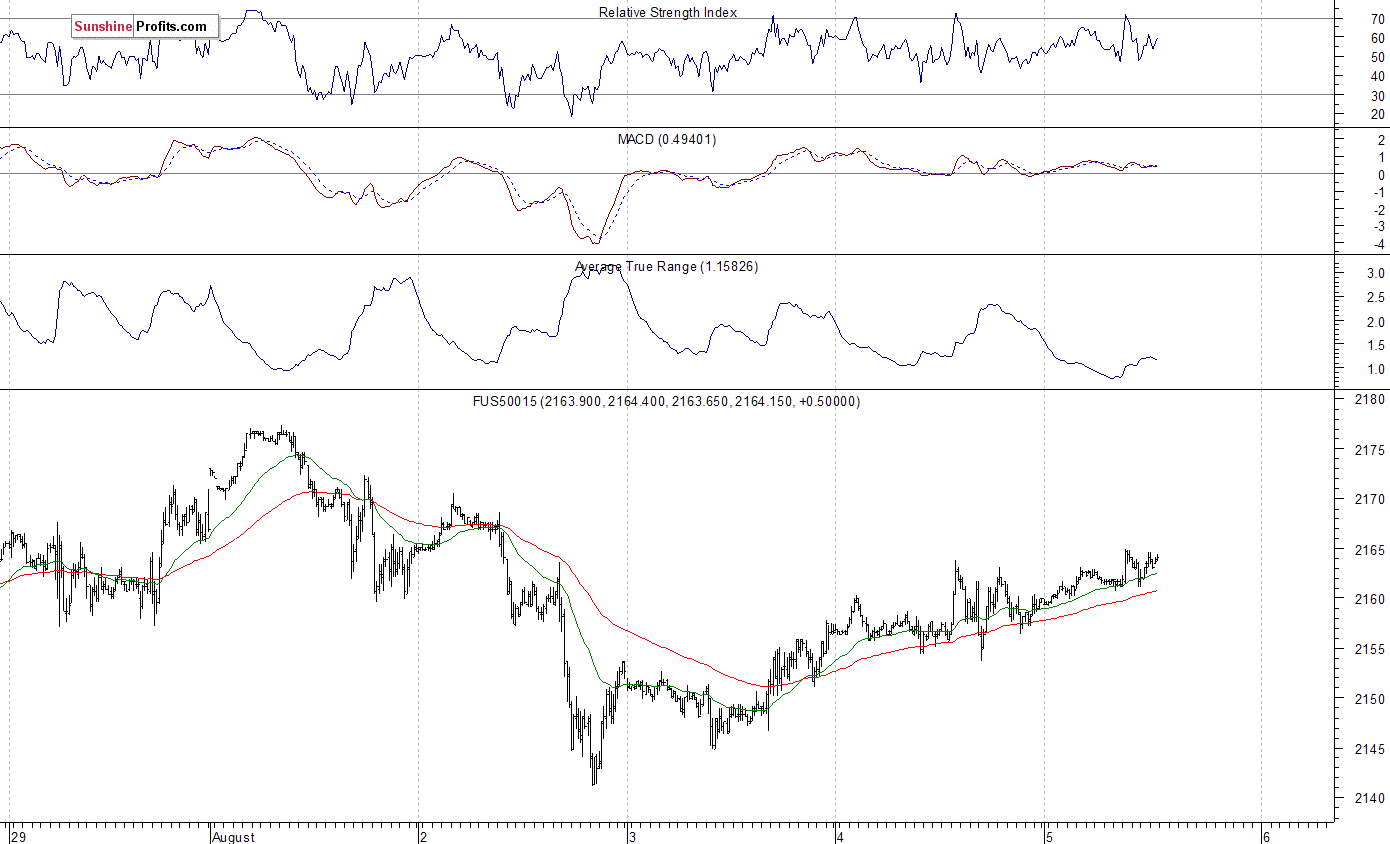
Task: Click the 2140 price level label
Action: click(1372, 799)
